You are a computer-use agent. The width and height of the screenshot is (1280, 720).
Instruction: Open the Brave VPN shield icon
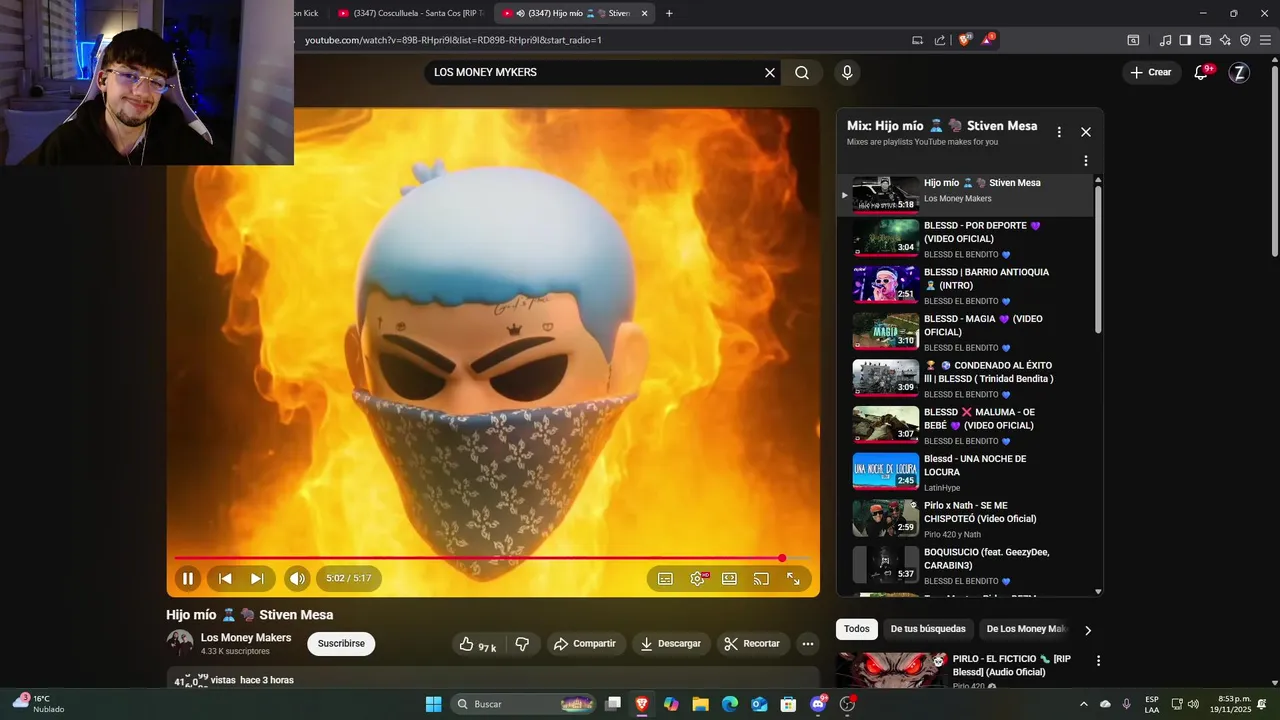1245,40
